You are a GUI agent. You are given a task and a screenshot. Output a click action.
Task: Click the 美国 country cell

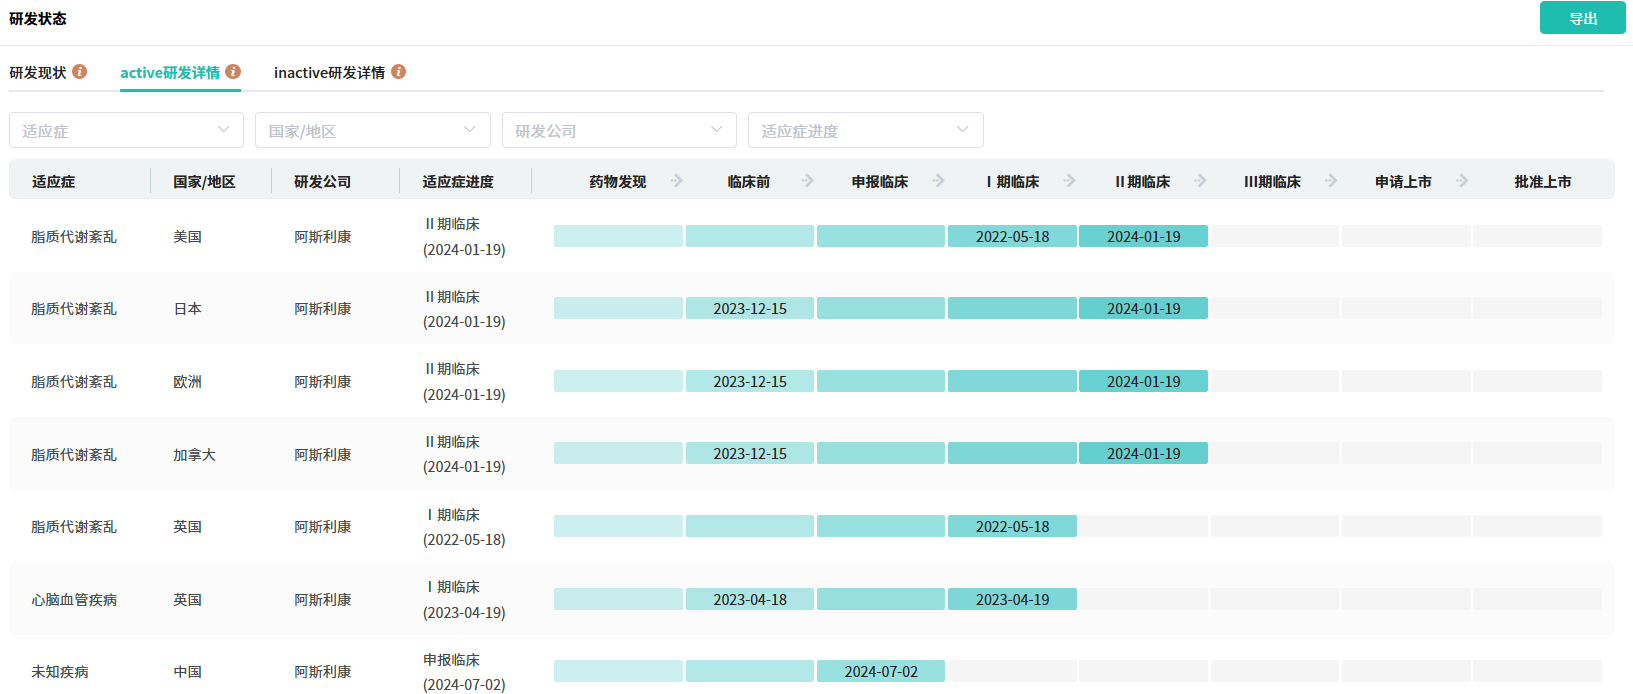[187, 237]
